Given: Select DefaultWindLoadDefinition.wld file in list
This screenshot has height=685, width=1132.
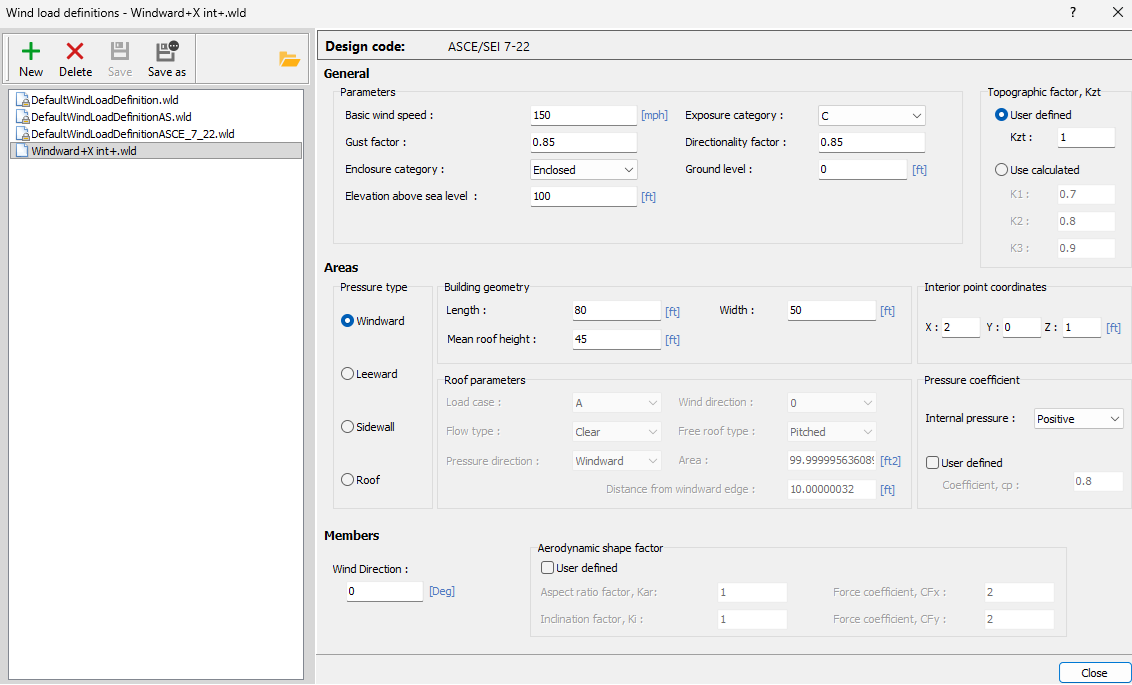Looking at the screenshot, I should (x=104, y=100).
